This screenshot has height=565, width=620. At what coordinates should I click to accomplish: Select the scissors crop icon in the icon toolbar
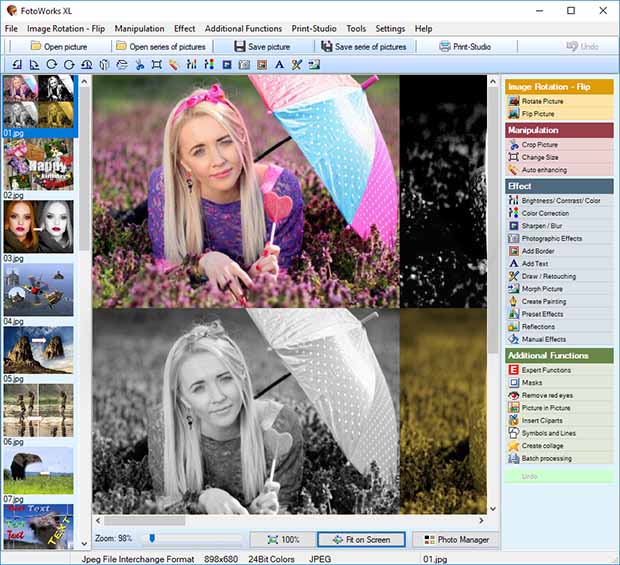[x=139, y=64]
